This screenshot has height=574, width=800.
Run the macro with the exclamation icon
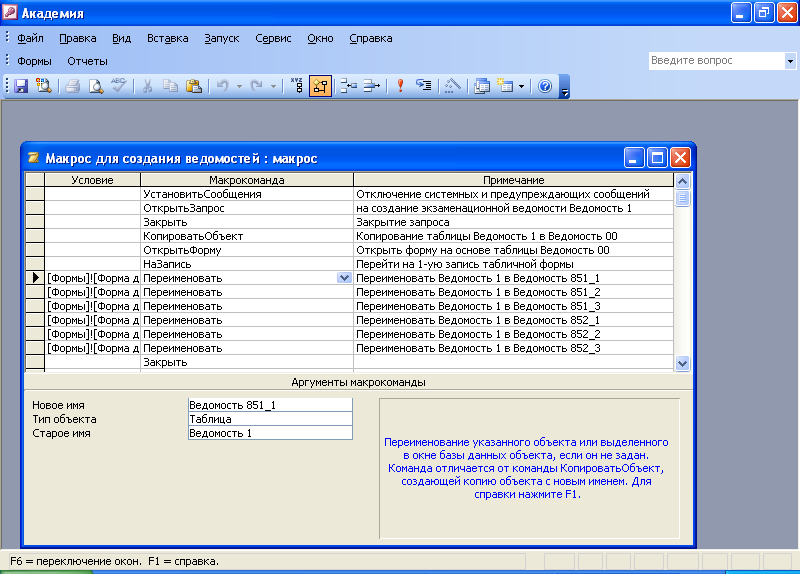point(401,86)
